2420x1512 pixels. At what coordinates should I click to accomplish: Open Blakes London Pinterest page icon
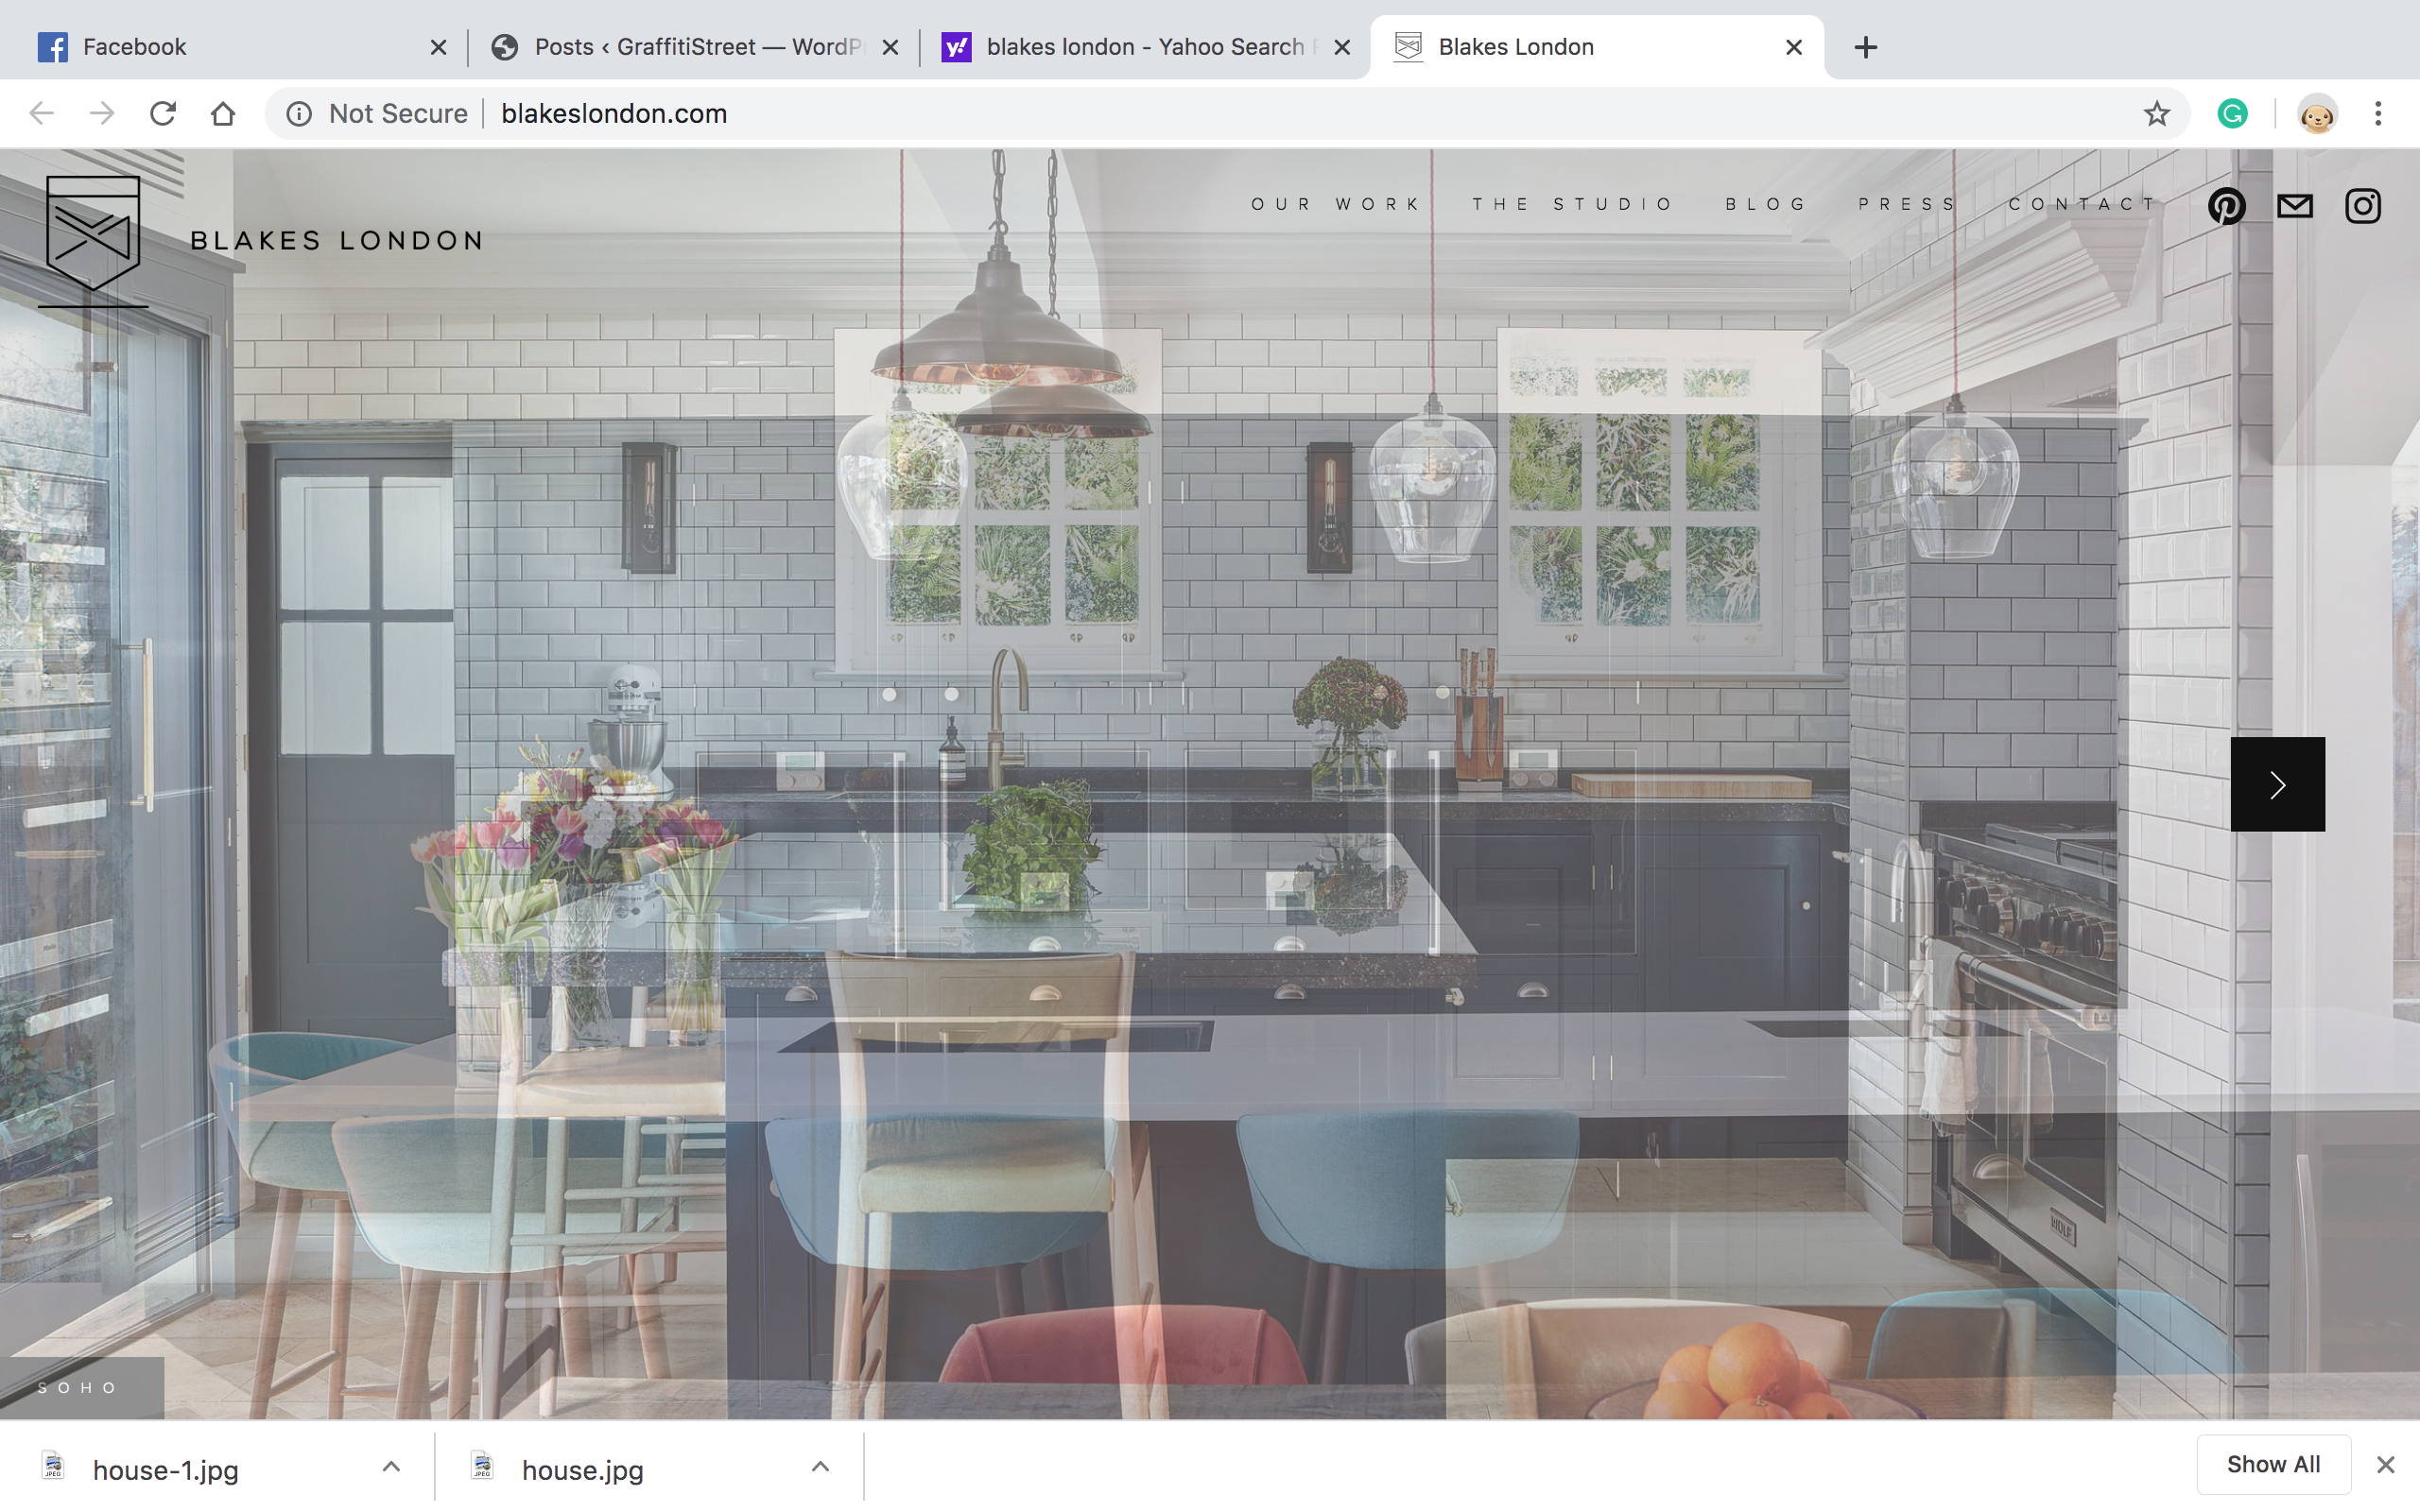click(2226, 206)
